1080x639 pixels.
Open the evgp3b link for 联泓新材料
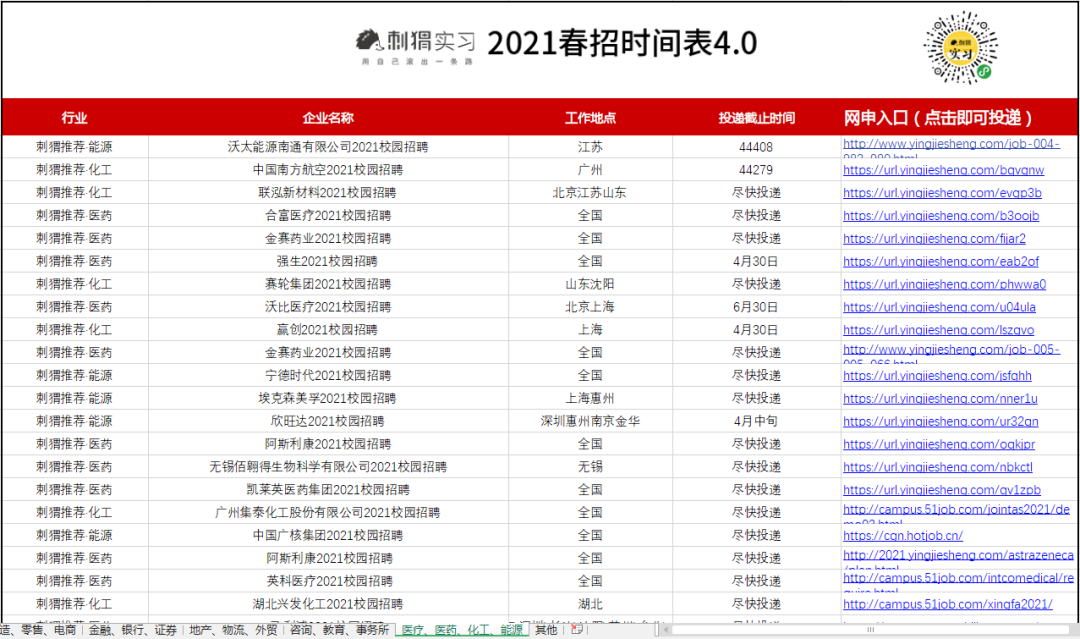[x=942, y=193]
